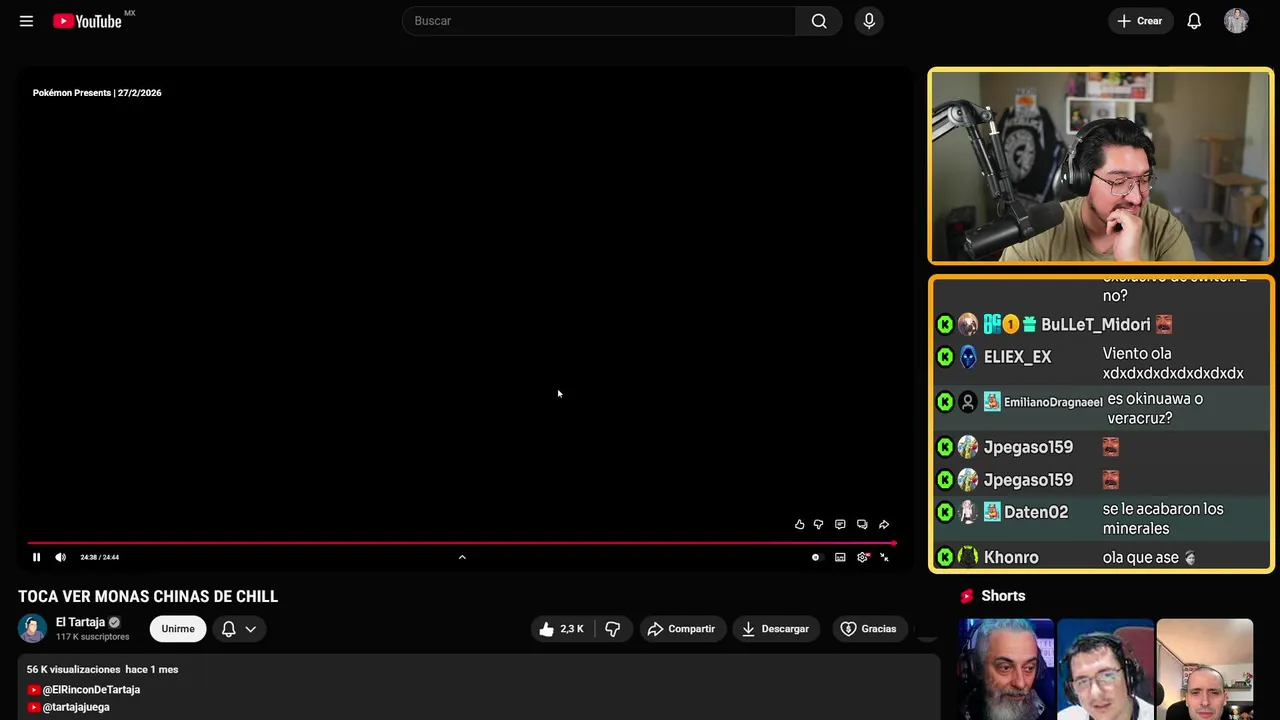Mute the video with the speaker icon
1280x720 pixels.
(x=60, y=557)
